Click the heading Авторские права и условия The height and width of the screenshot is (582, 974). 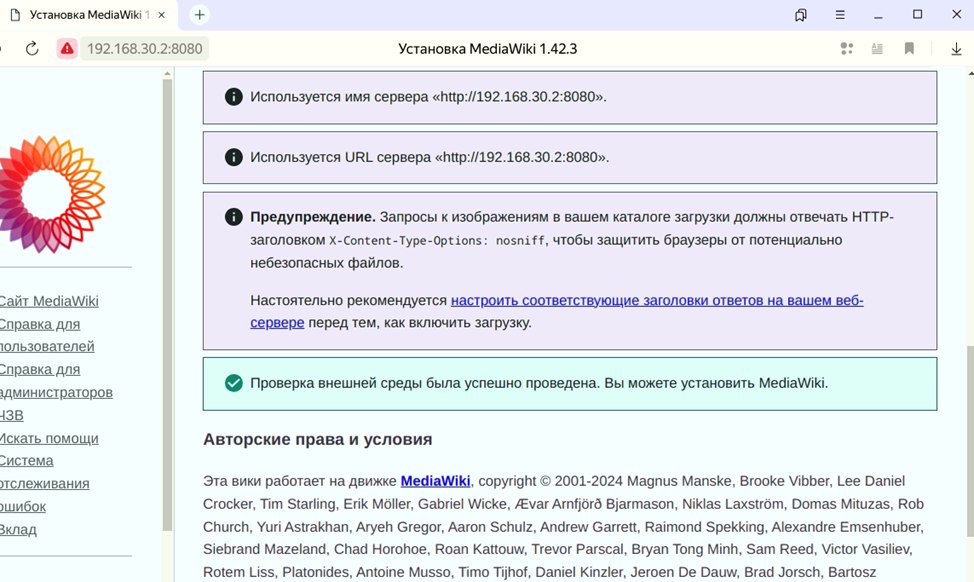pyautogui.click(x=317, y=439)
